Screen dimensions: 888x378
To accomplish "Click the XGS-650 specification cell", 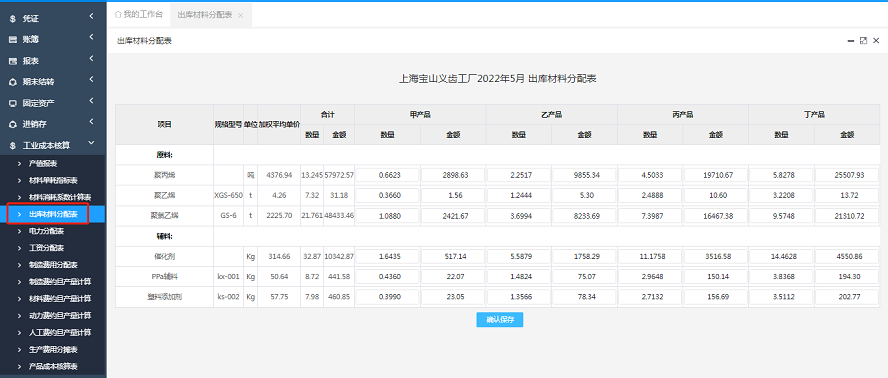I will [x=228, y=196].
